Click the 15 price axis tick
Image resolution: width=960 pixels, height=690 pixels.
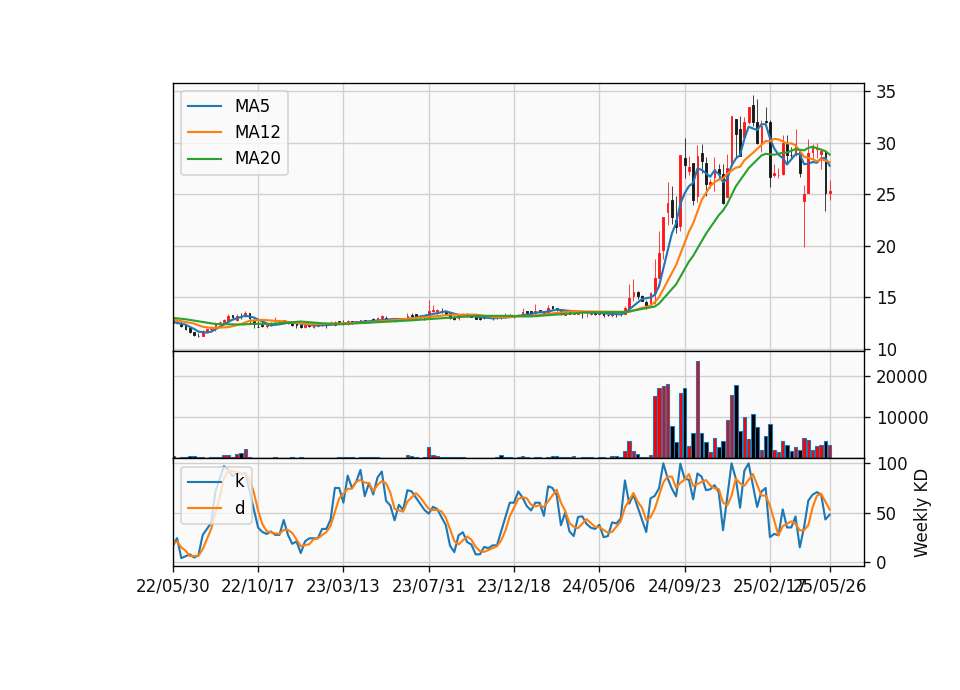(x=885, y=298)
